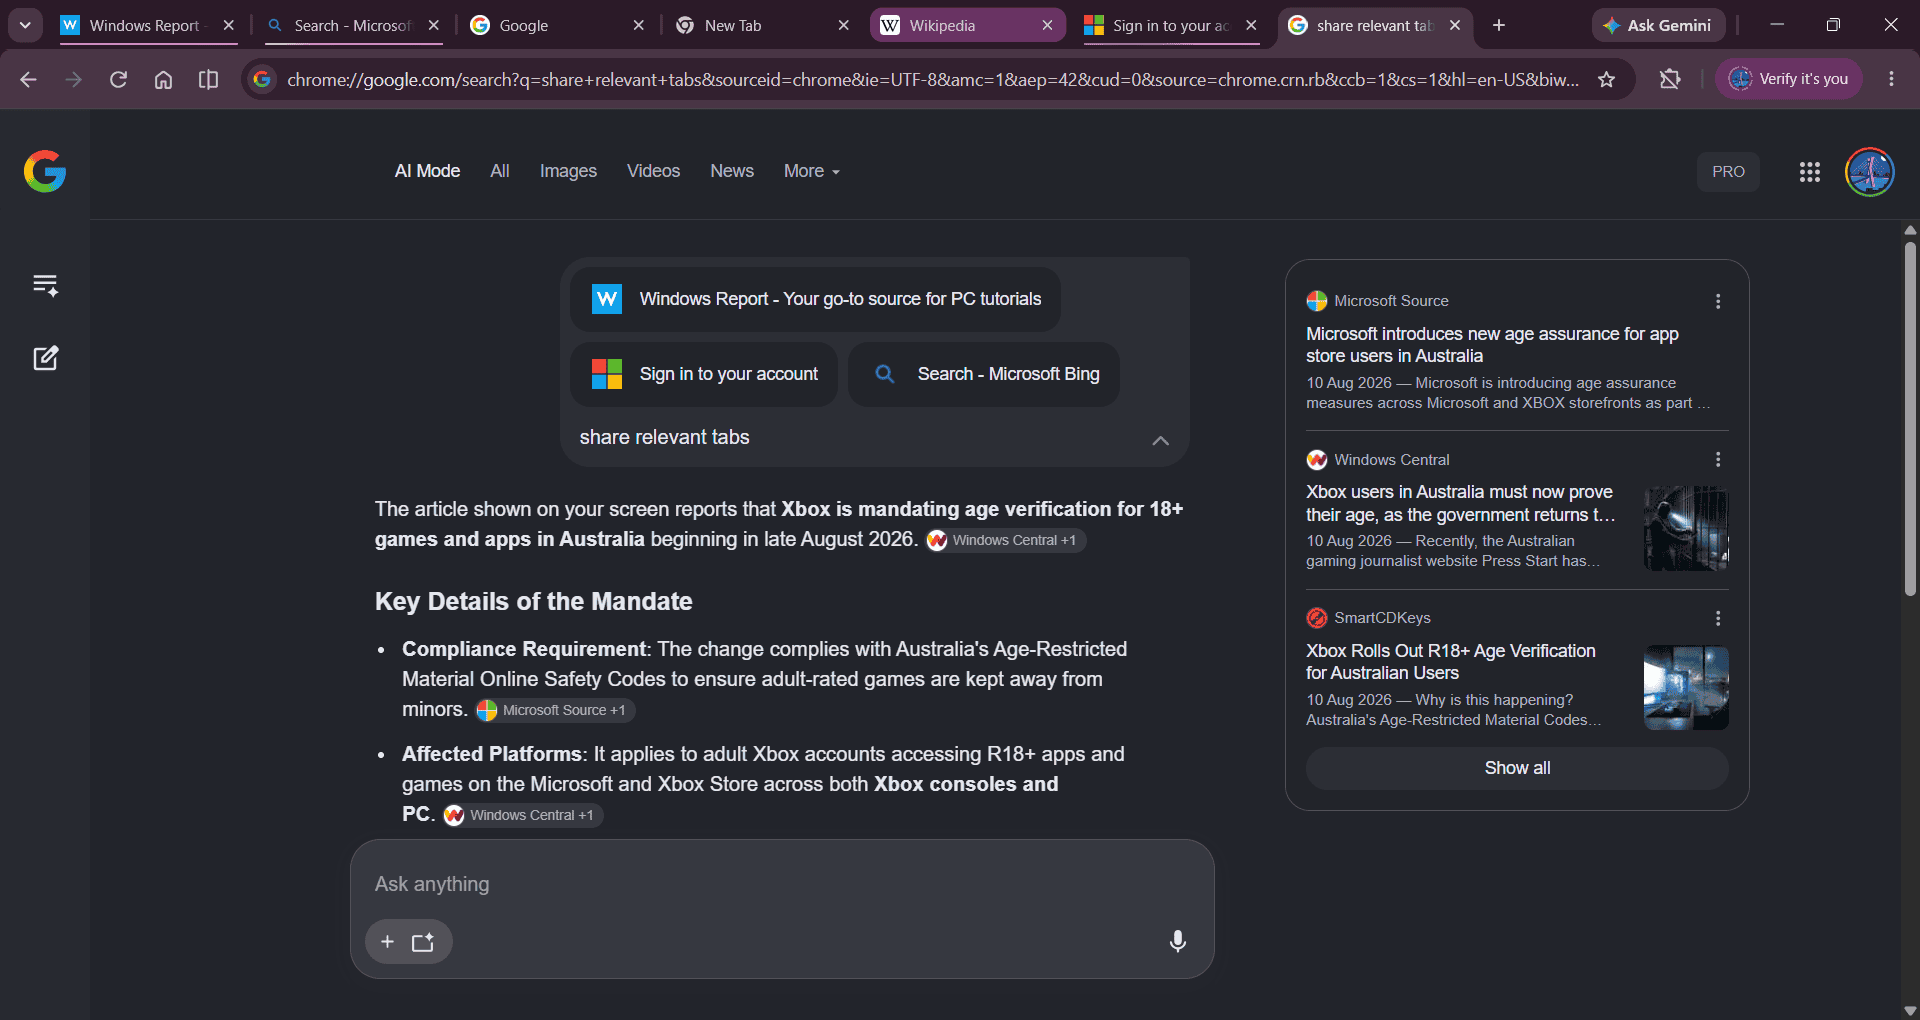Click the Verify it's you profile button
1920x1020 pixels.
(1789, 79)
